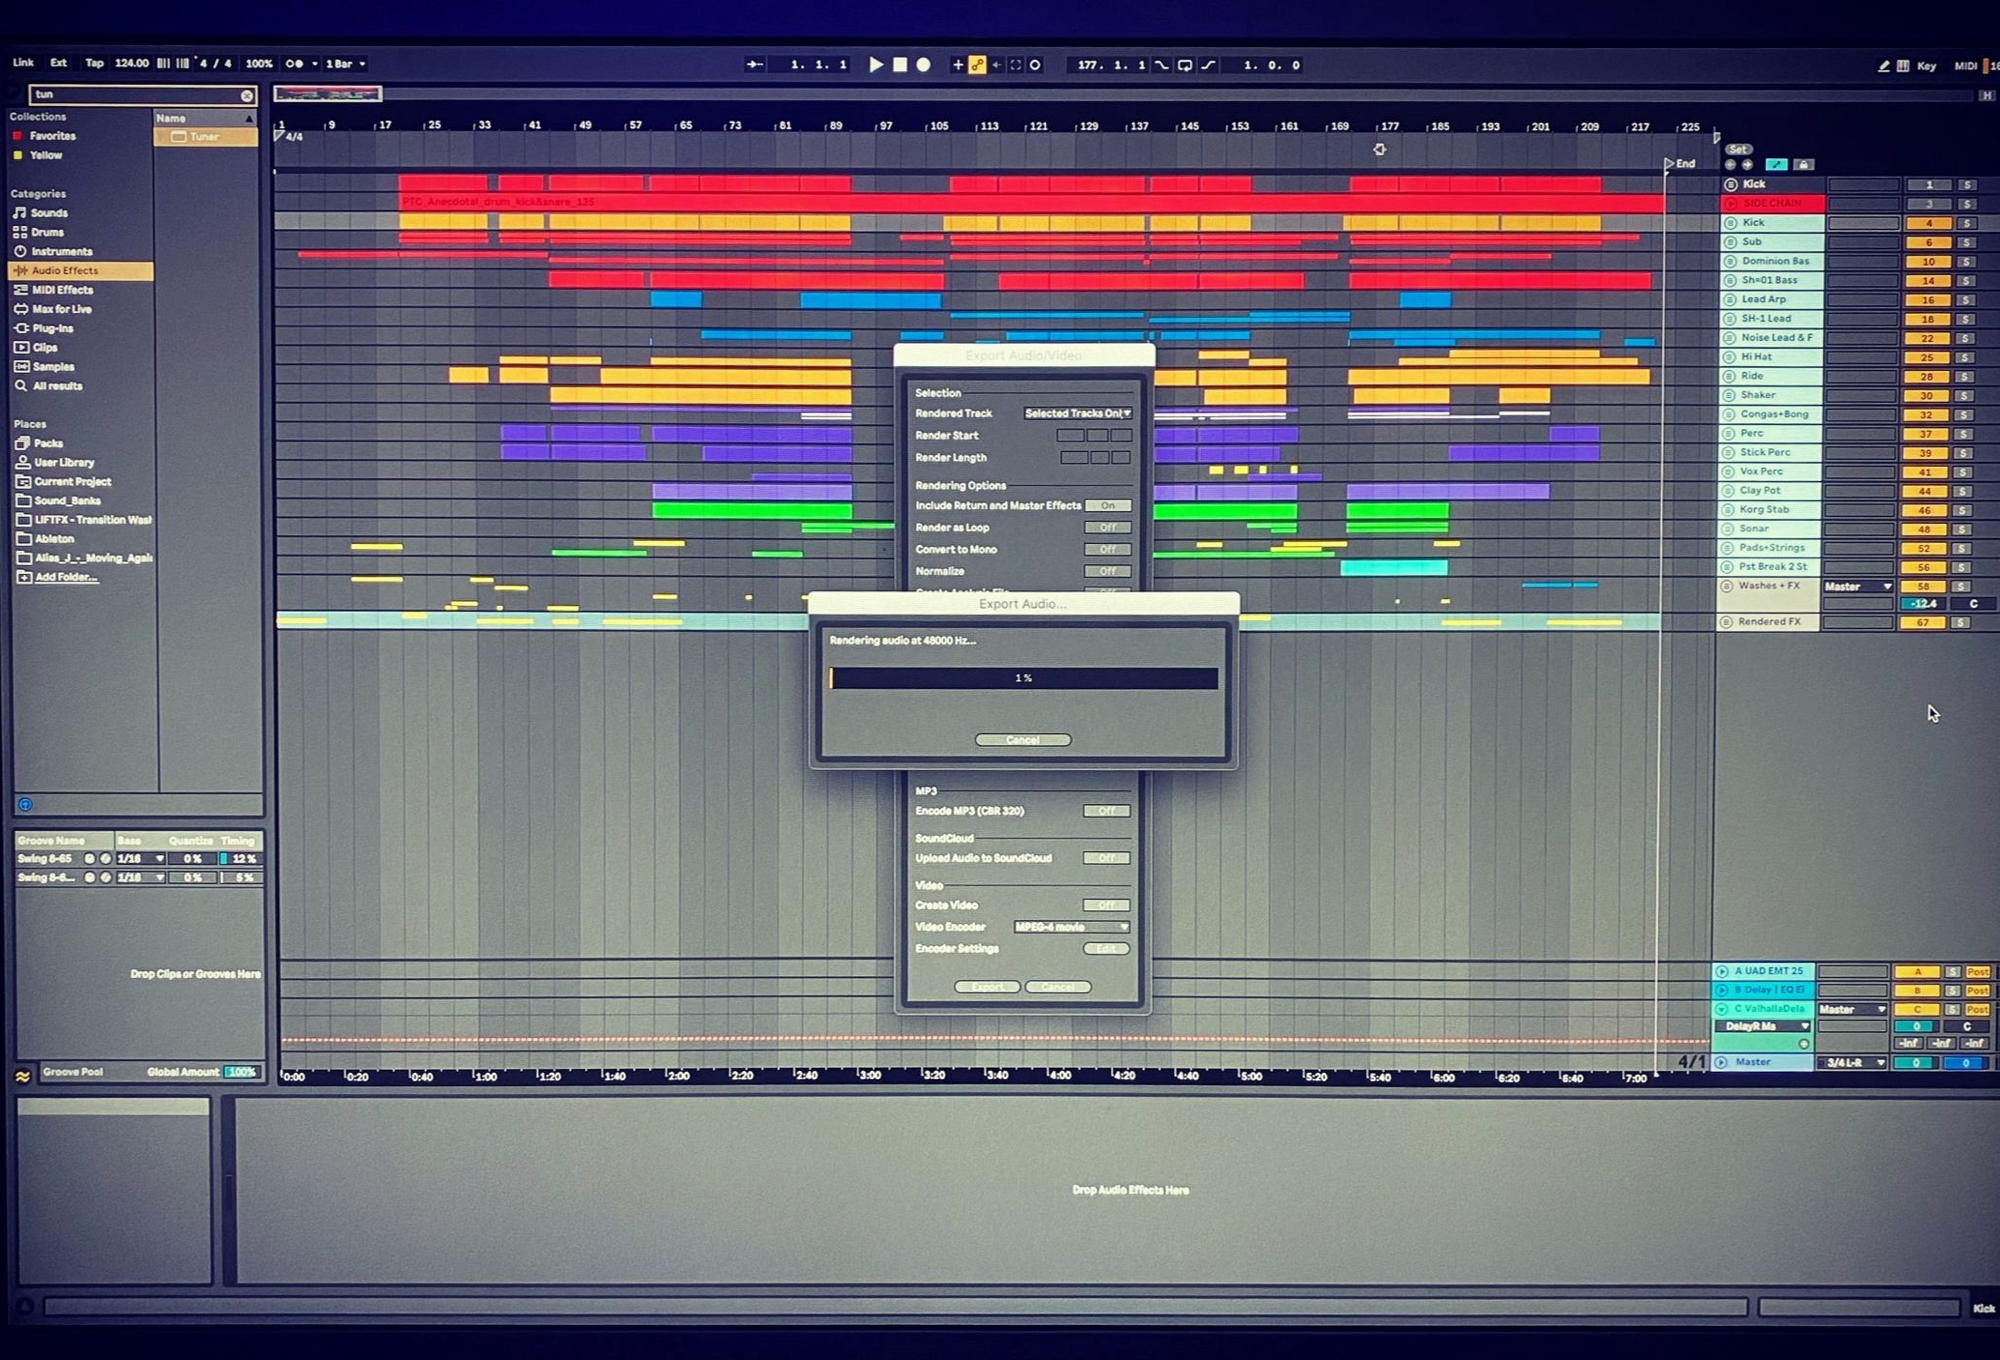Arm the Arrangement Record button
Viewport: 2000px width, 1360px height.
click(x=924, y=65)
